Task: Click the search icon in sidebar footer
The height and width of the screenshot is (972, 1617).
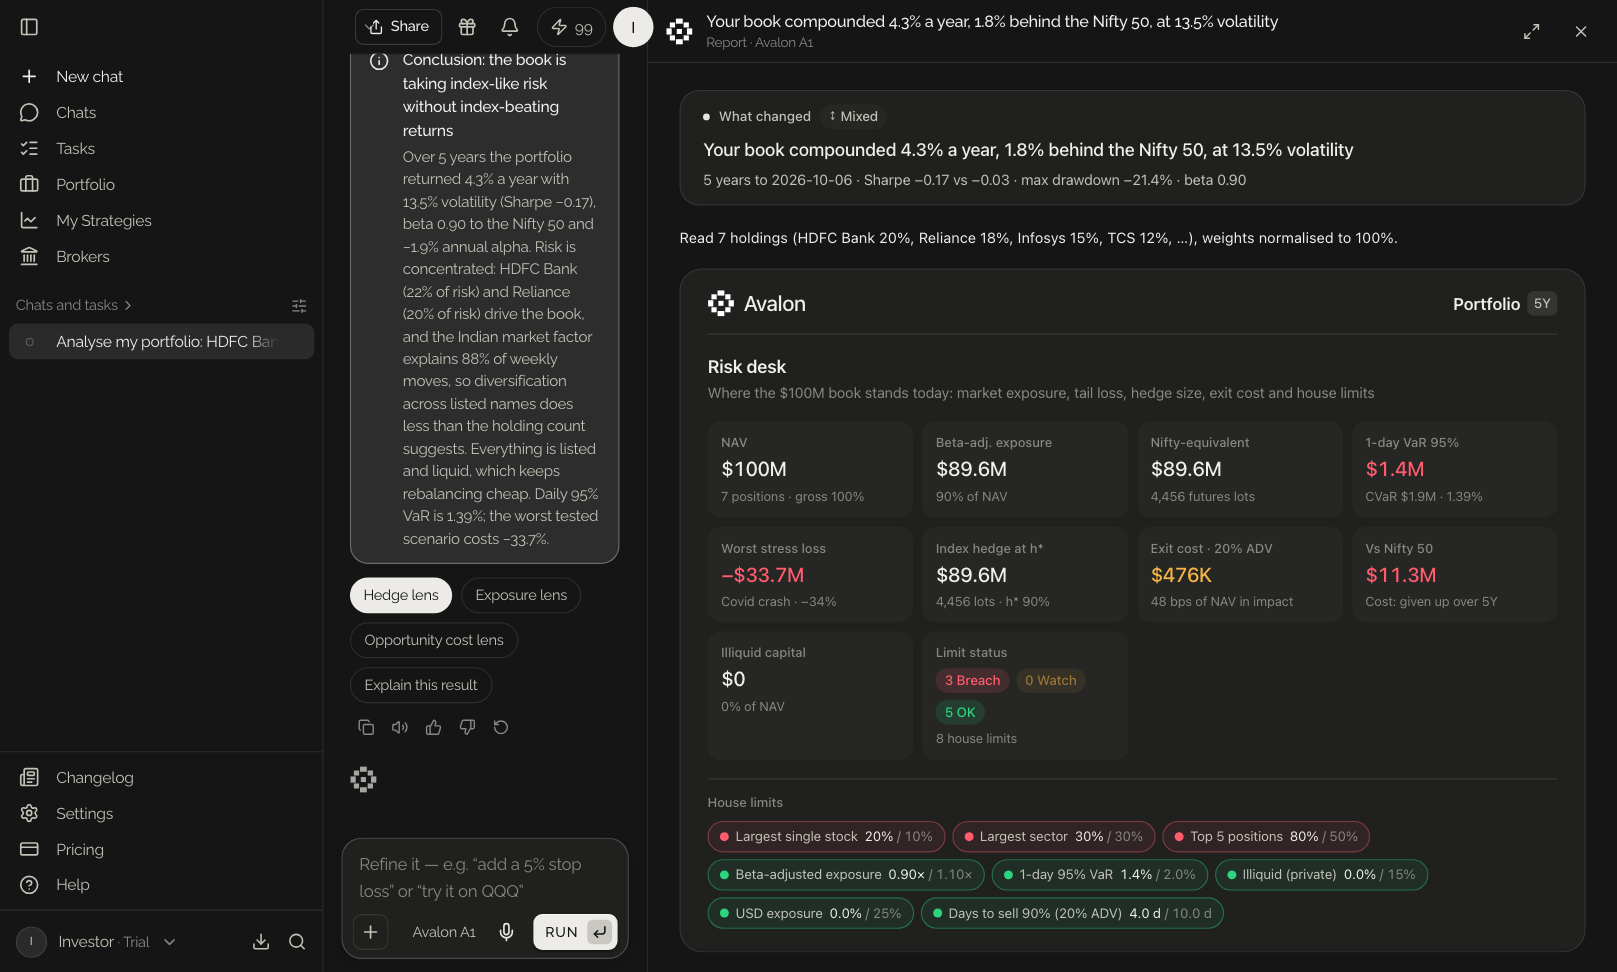Action: click(x=297, y=942)
